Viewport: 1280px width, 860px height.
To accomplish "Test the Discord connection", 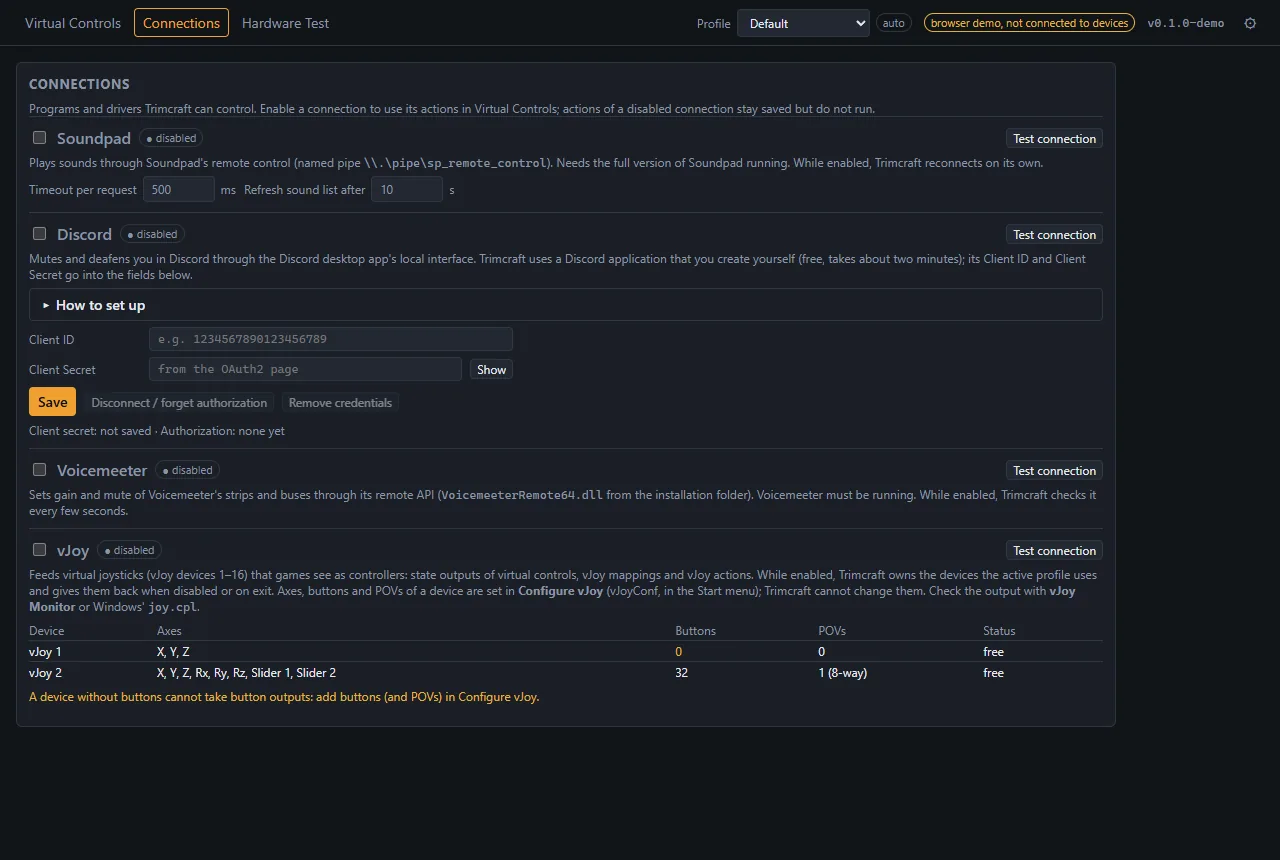I will point(1054,235).
